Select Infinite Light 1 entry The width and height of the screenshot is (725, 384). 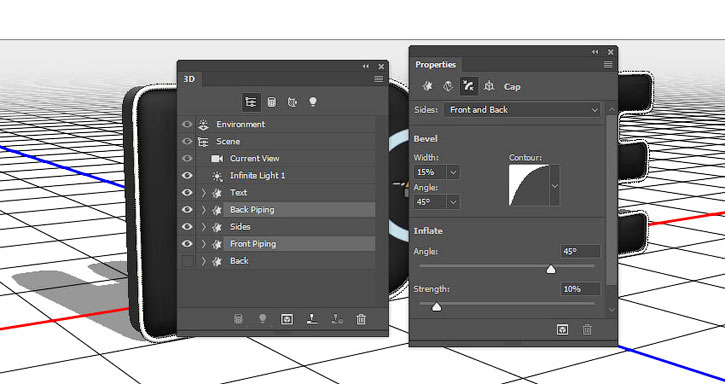[257, 175]
